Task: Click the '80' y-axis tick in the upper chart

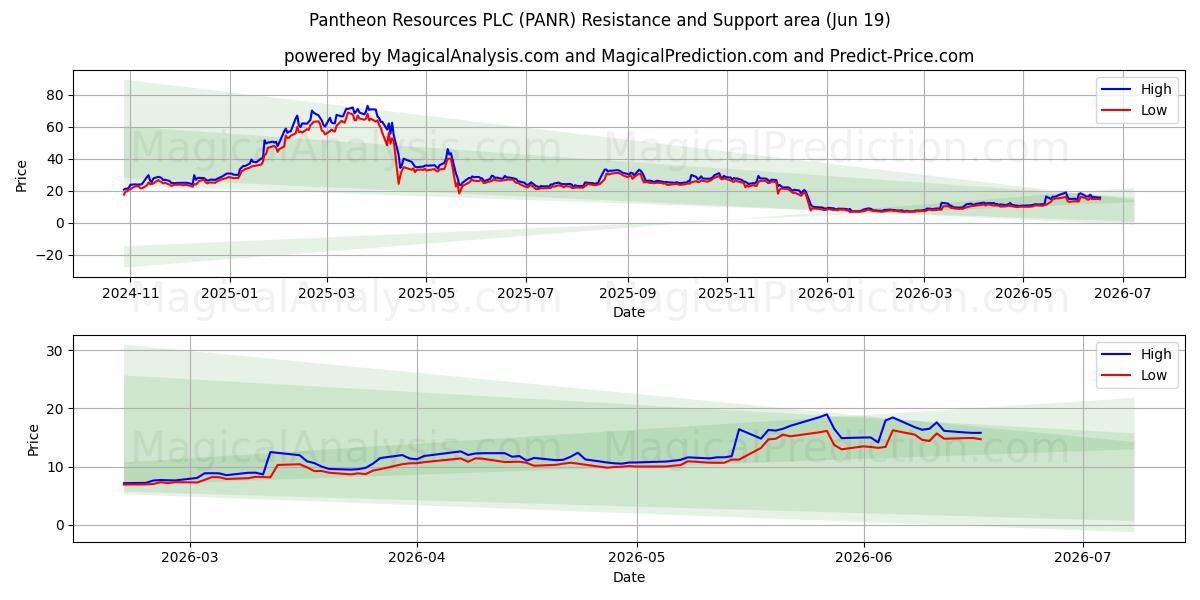Action: pyautogui.click(x=57, y=95)
